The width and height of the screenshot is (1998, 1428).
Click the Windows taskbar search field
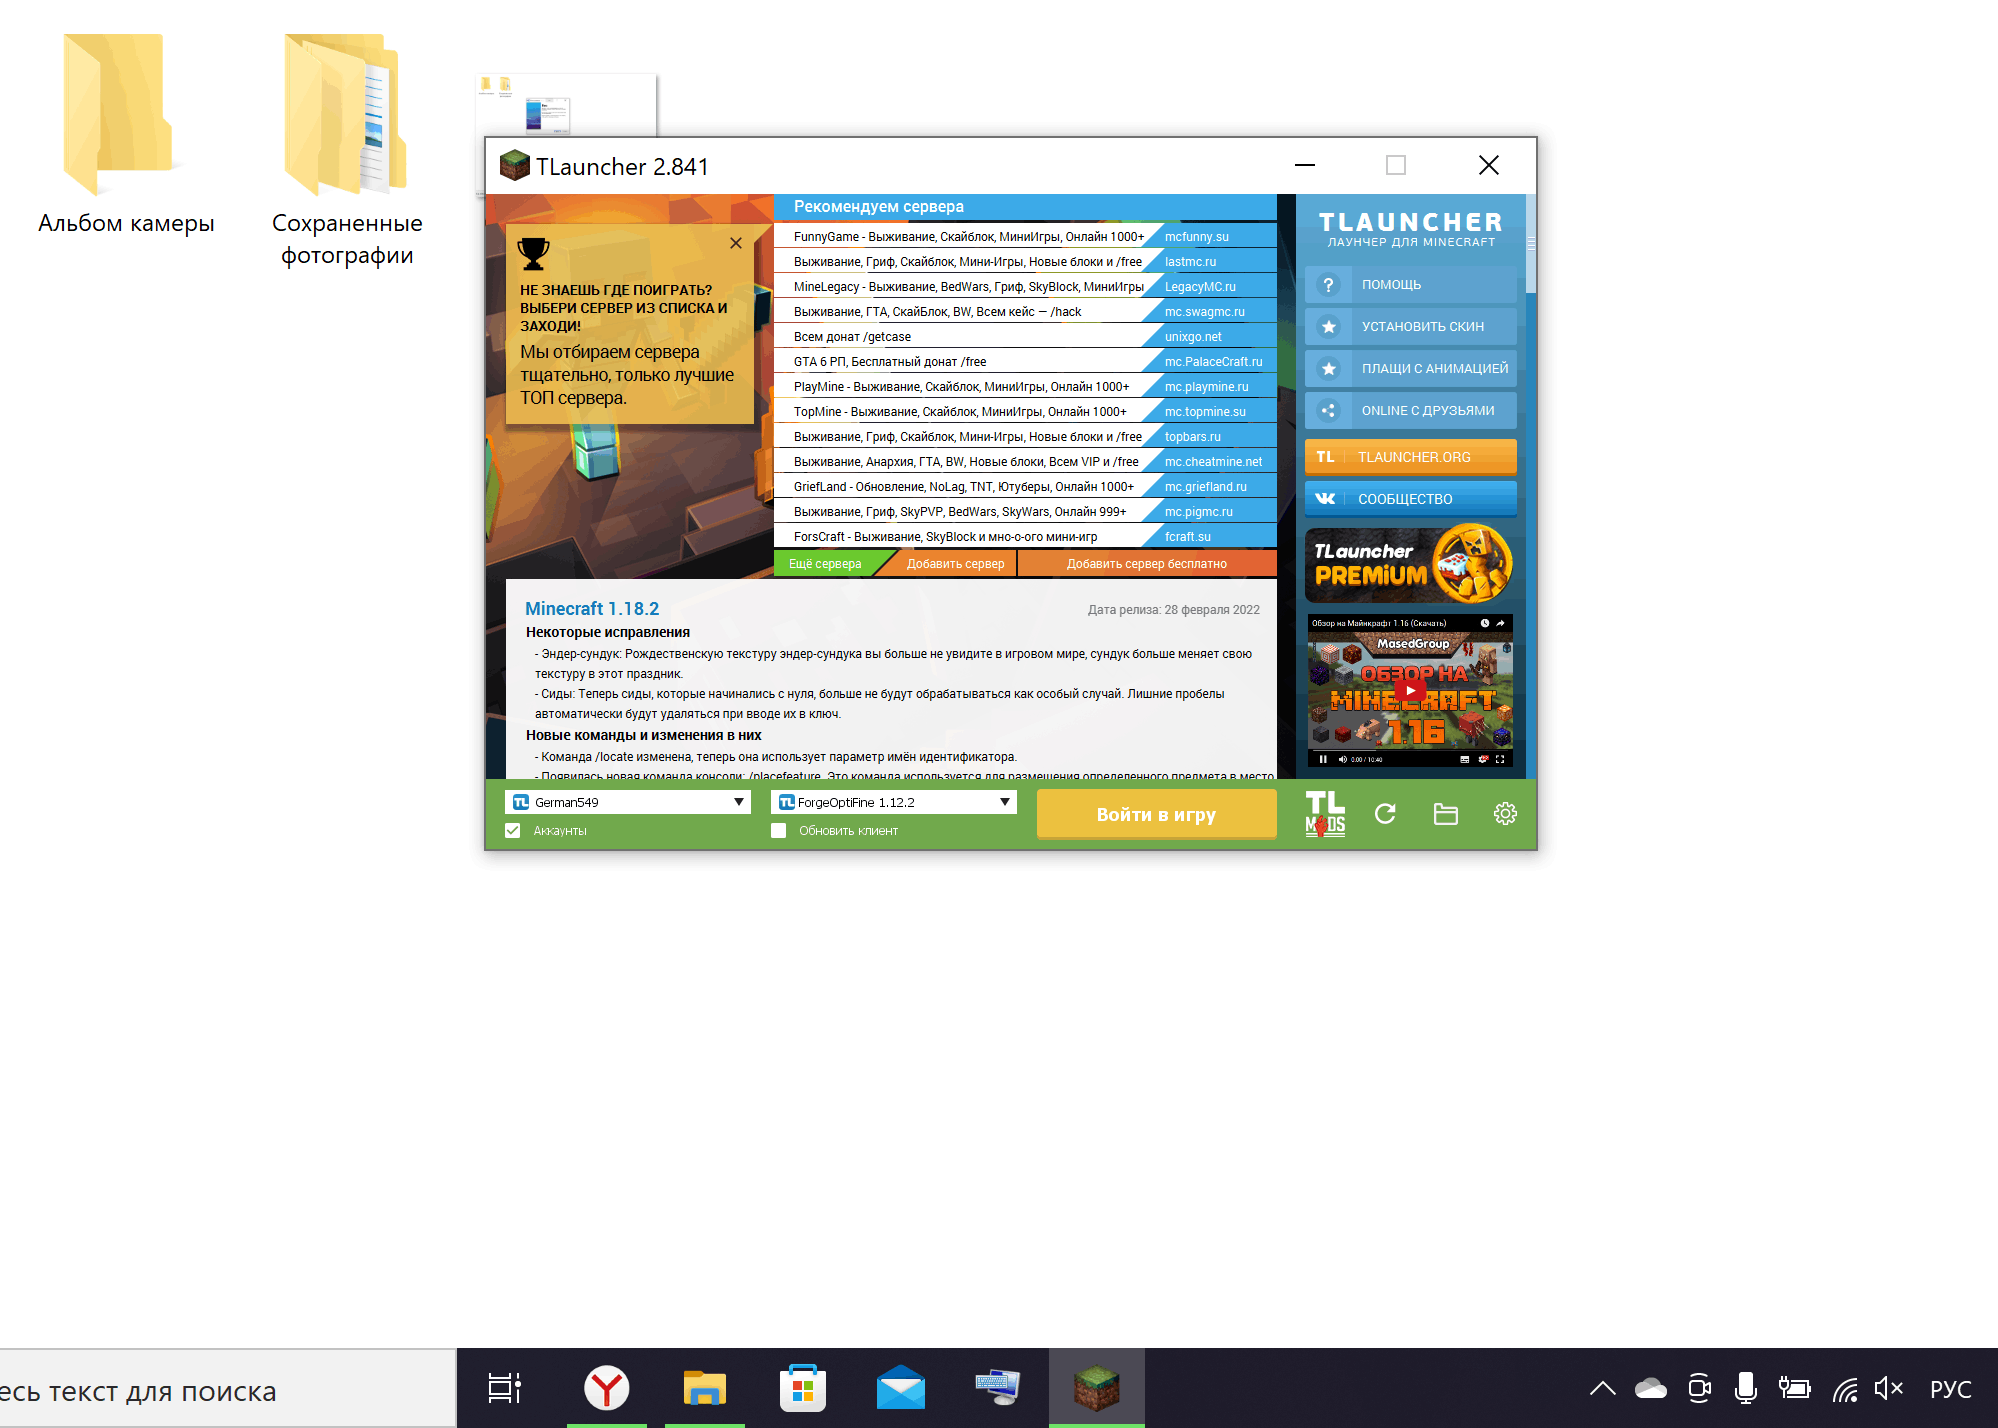pos(228,1390)
